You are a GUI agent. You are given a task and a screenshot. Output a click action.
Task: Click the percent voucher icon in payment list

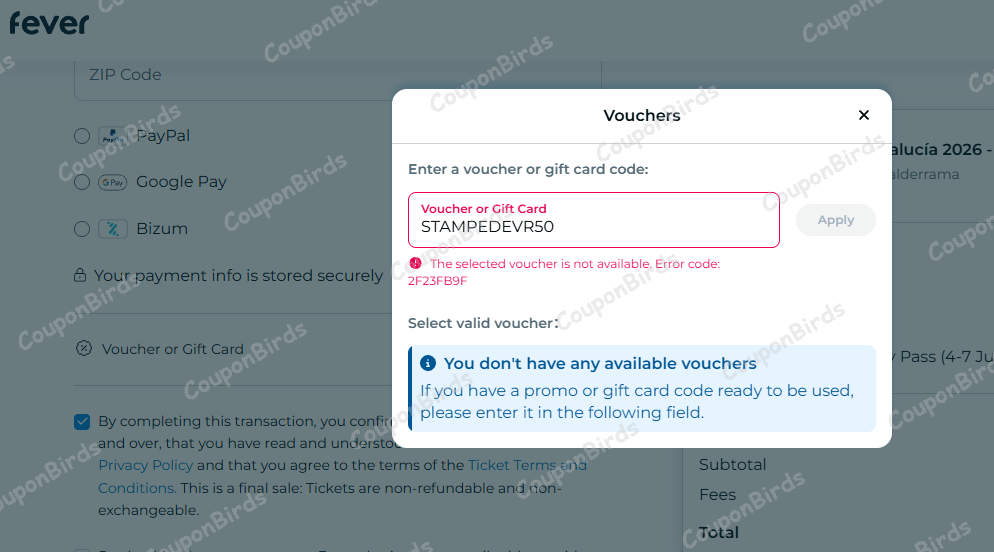coord(84,349)
